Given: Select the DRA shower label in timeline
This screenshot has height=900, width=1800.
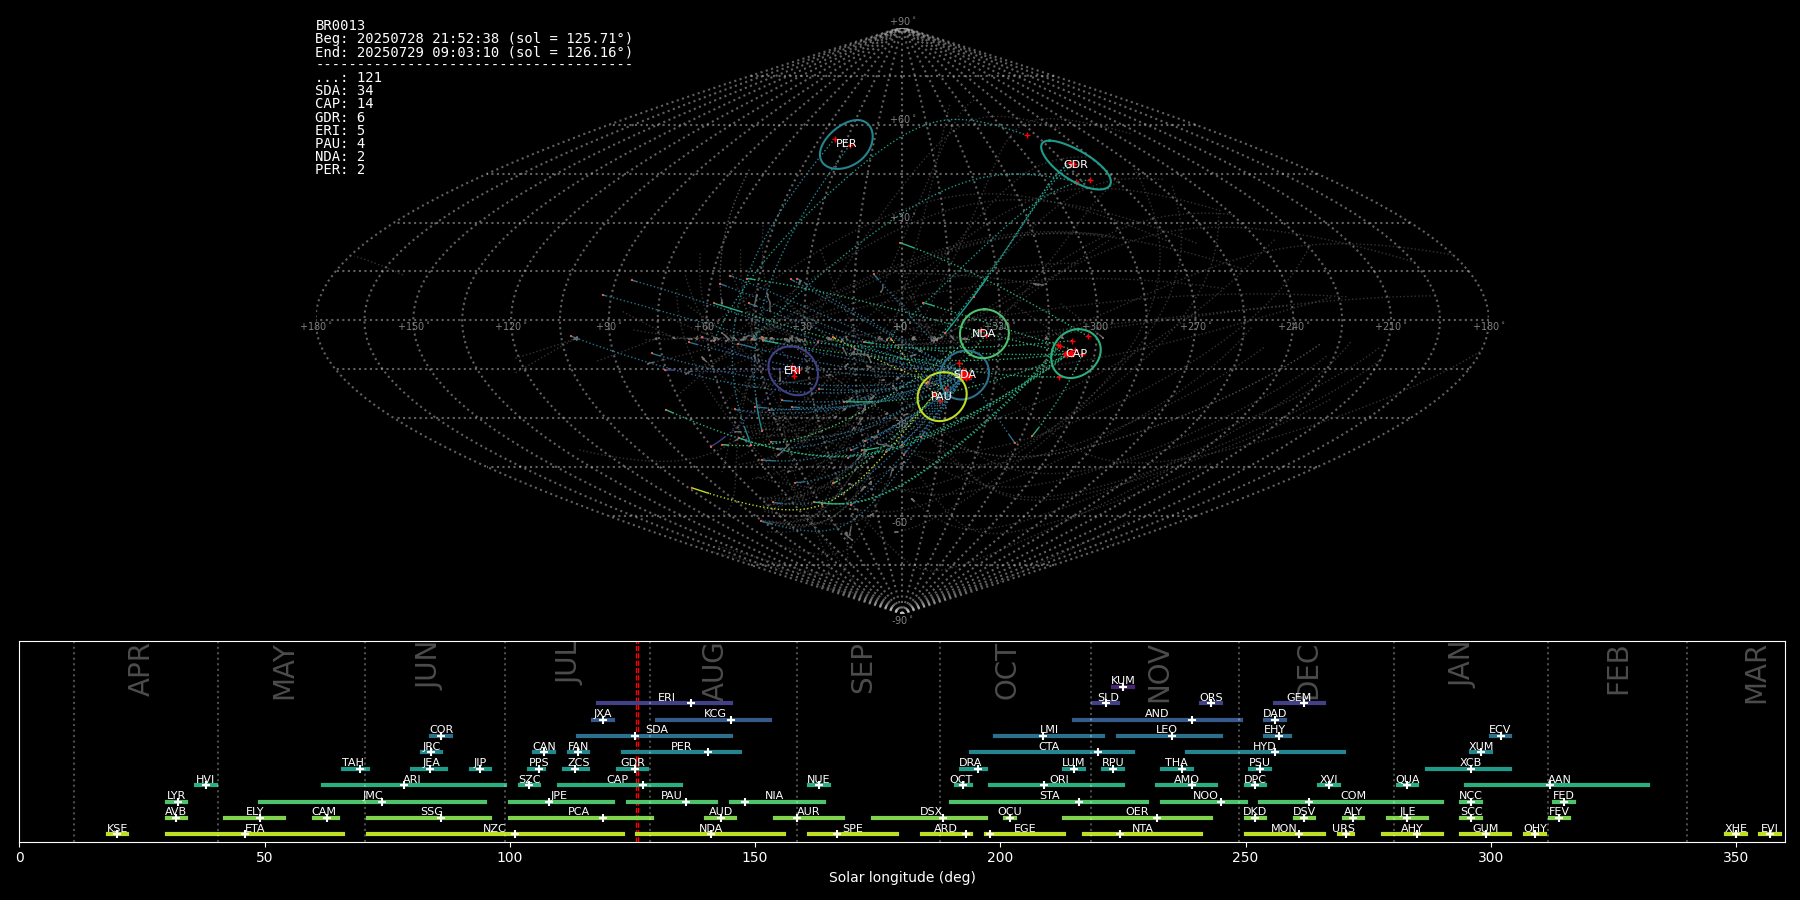Looking at the screenshot, I should (x=970, y=763).
